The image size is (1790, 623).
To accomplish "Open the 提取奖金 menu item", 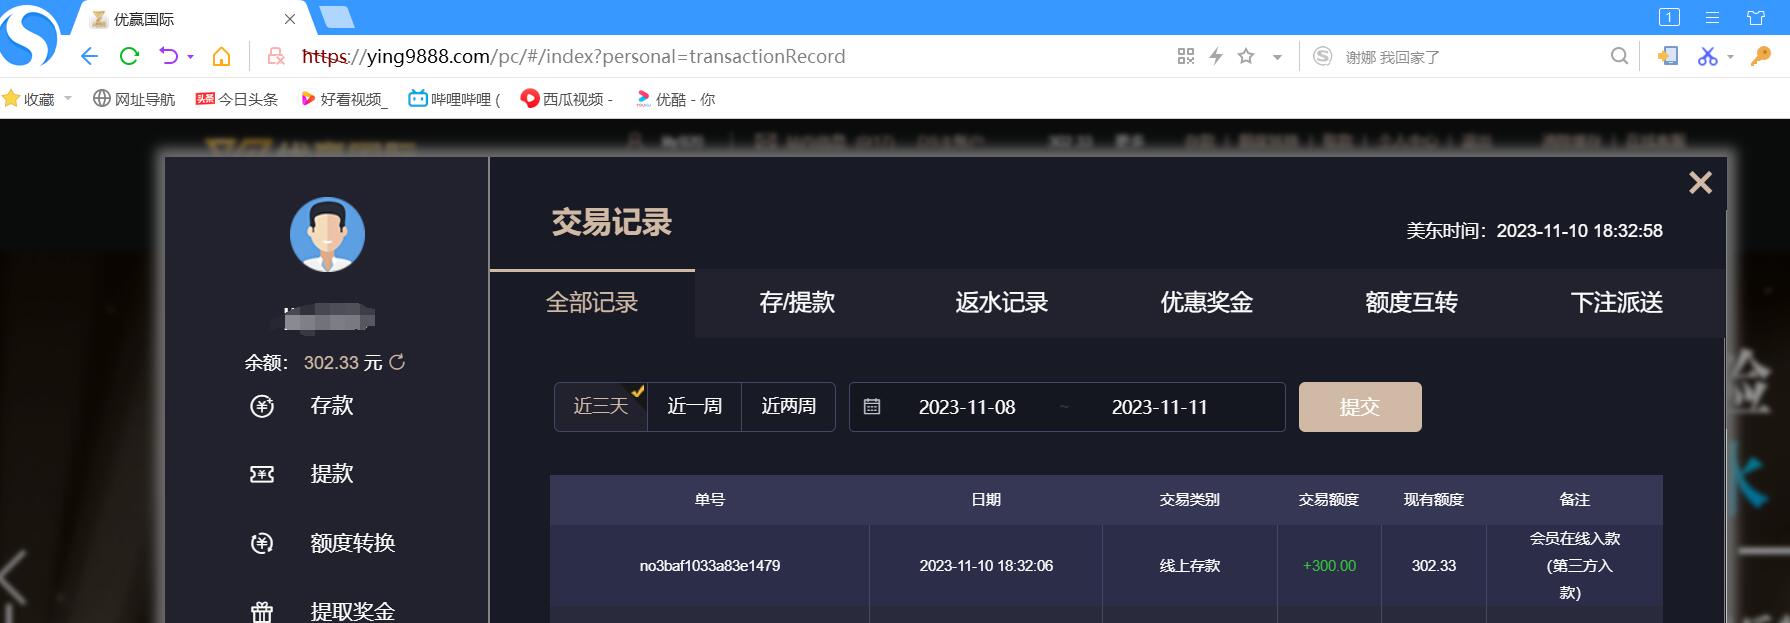I will point(353,611).
